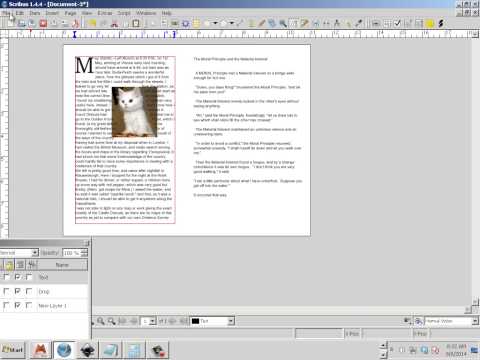Click the calculator icon in taskbar
The height and width of the screenshot is (360, 480).
coord(134,350)
